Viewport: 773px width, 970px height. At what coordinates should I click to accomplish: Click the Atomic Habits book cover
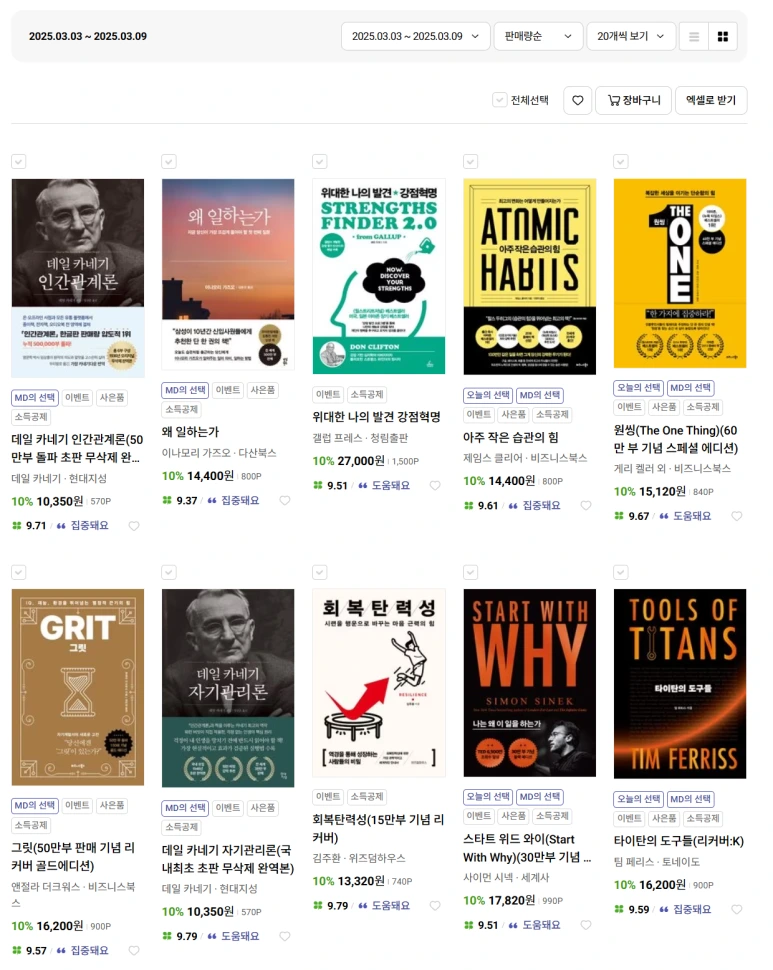click(529, 277)
